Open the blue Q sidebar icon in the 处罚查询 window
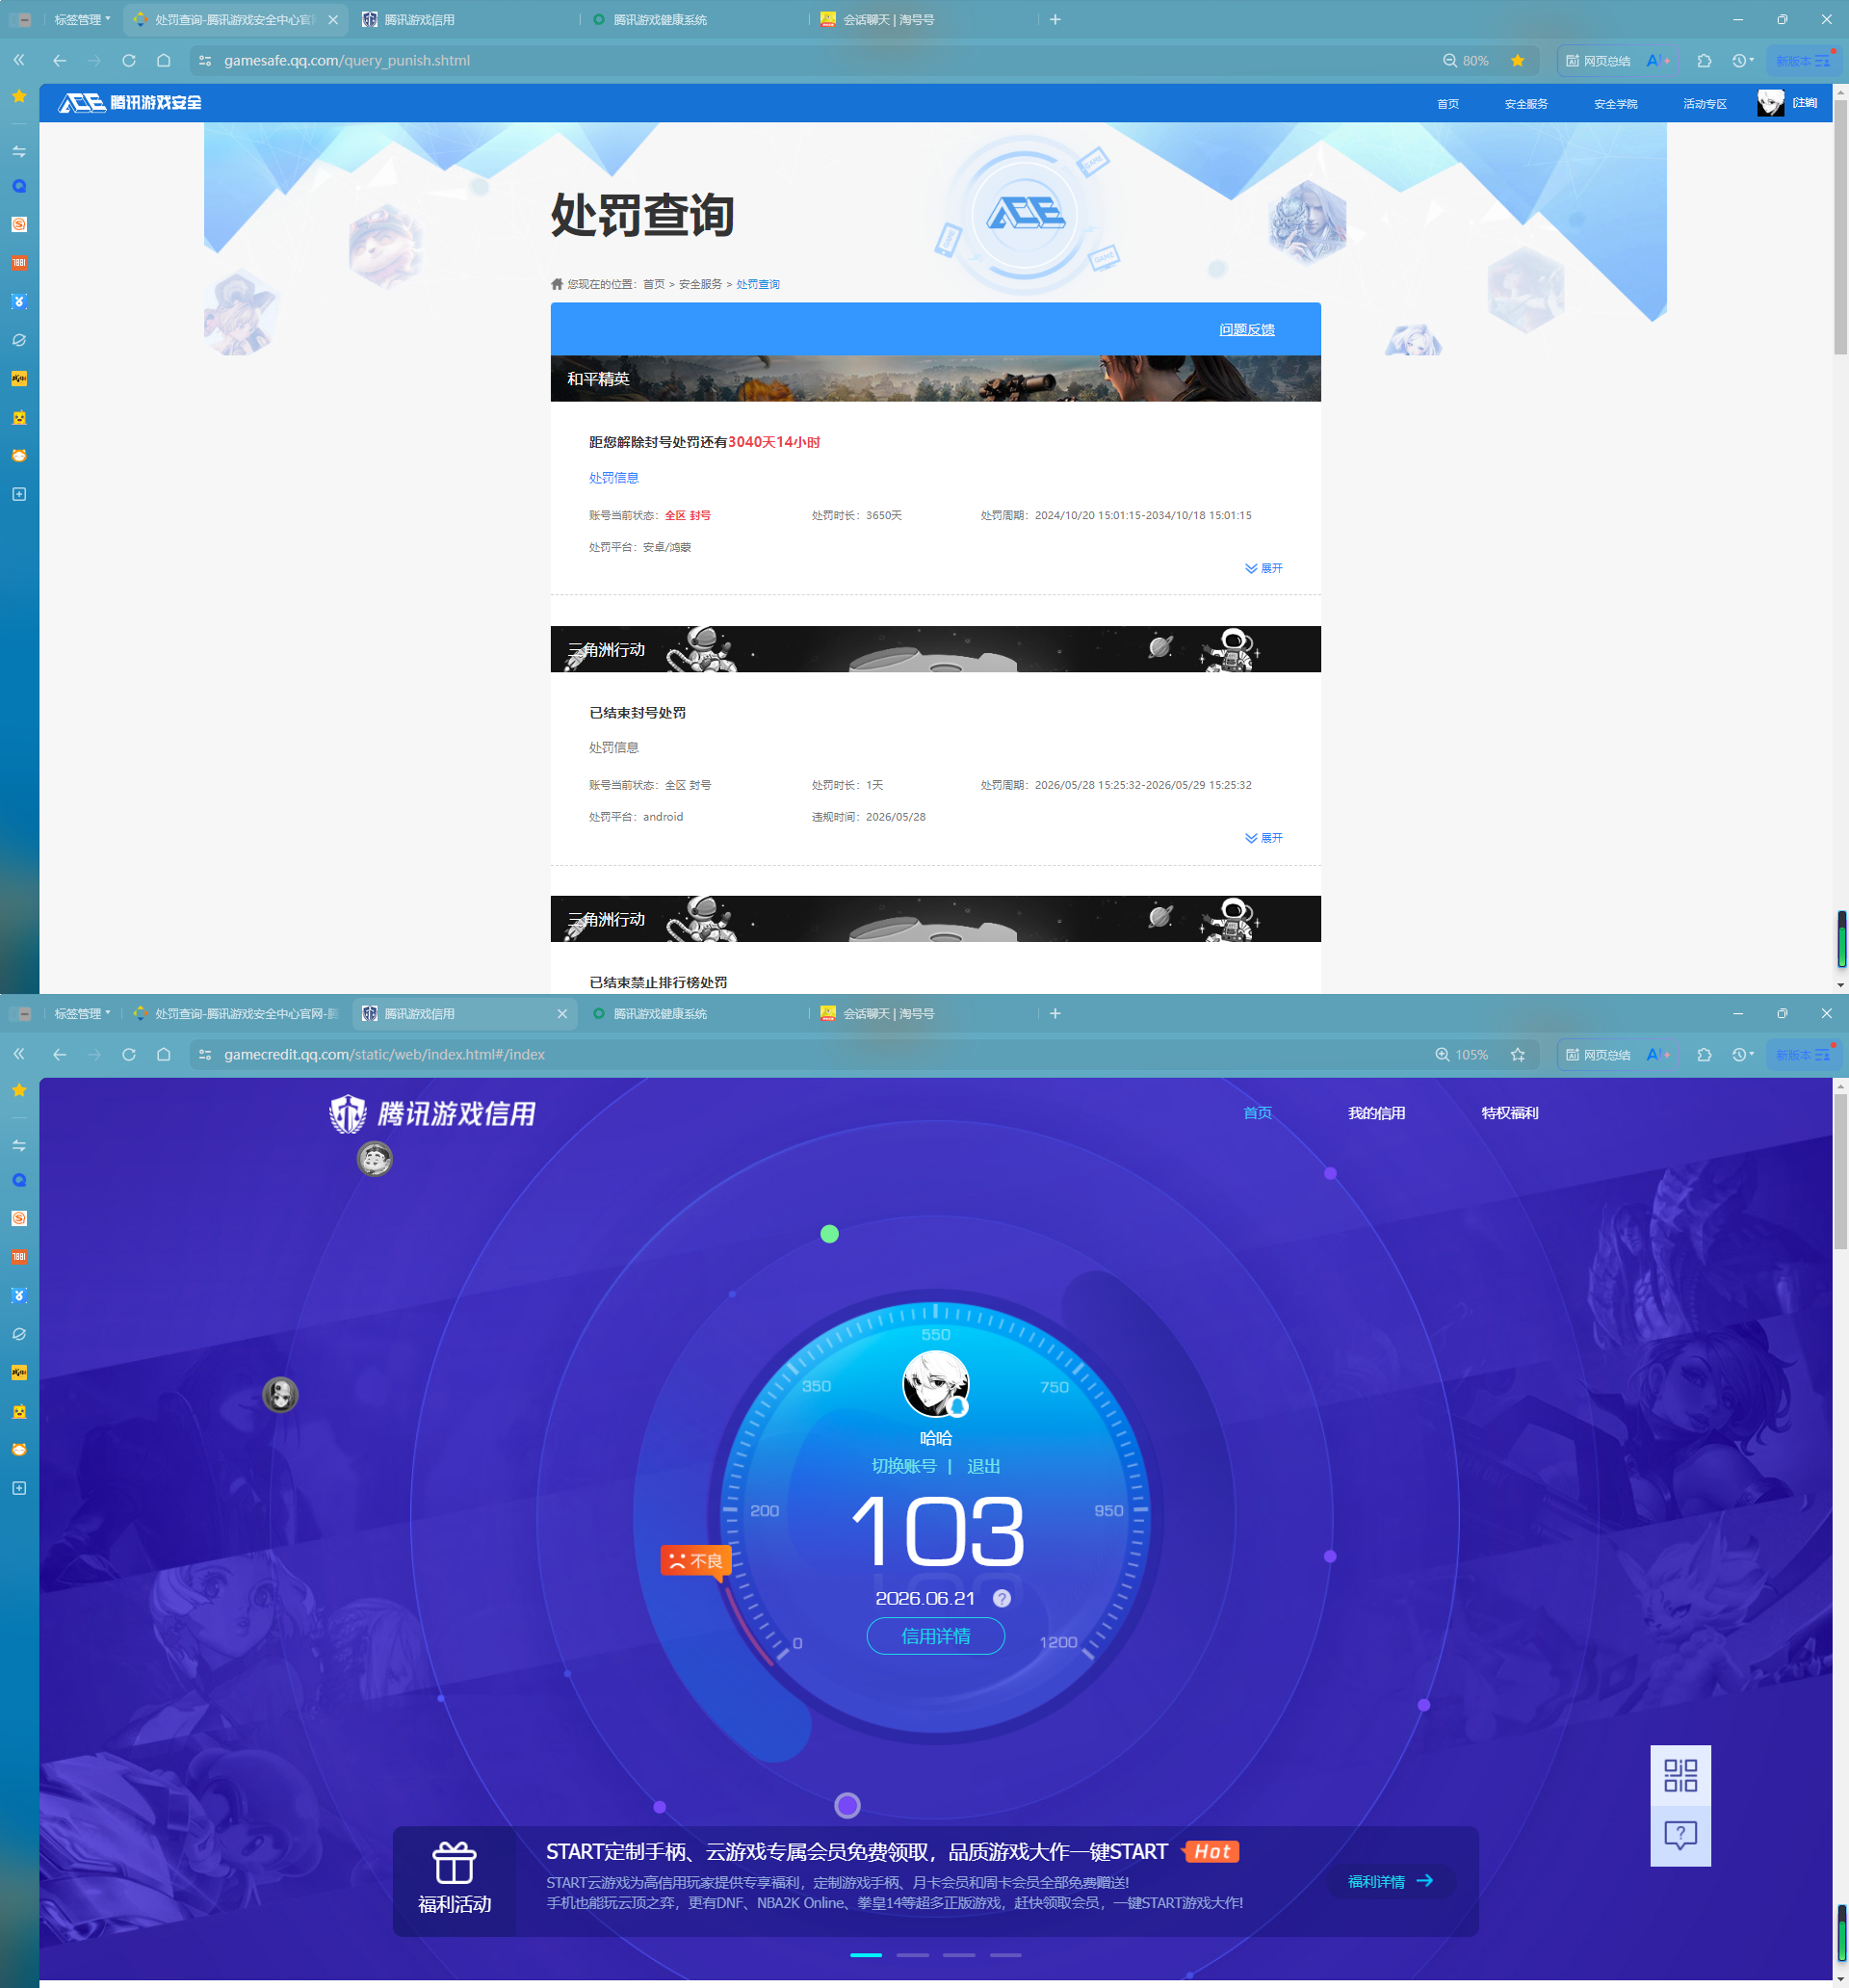This screenshot has height=1988, width=1849. tap(19, 186)
